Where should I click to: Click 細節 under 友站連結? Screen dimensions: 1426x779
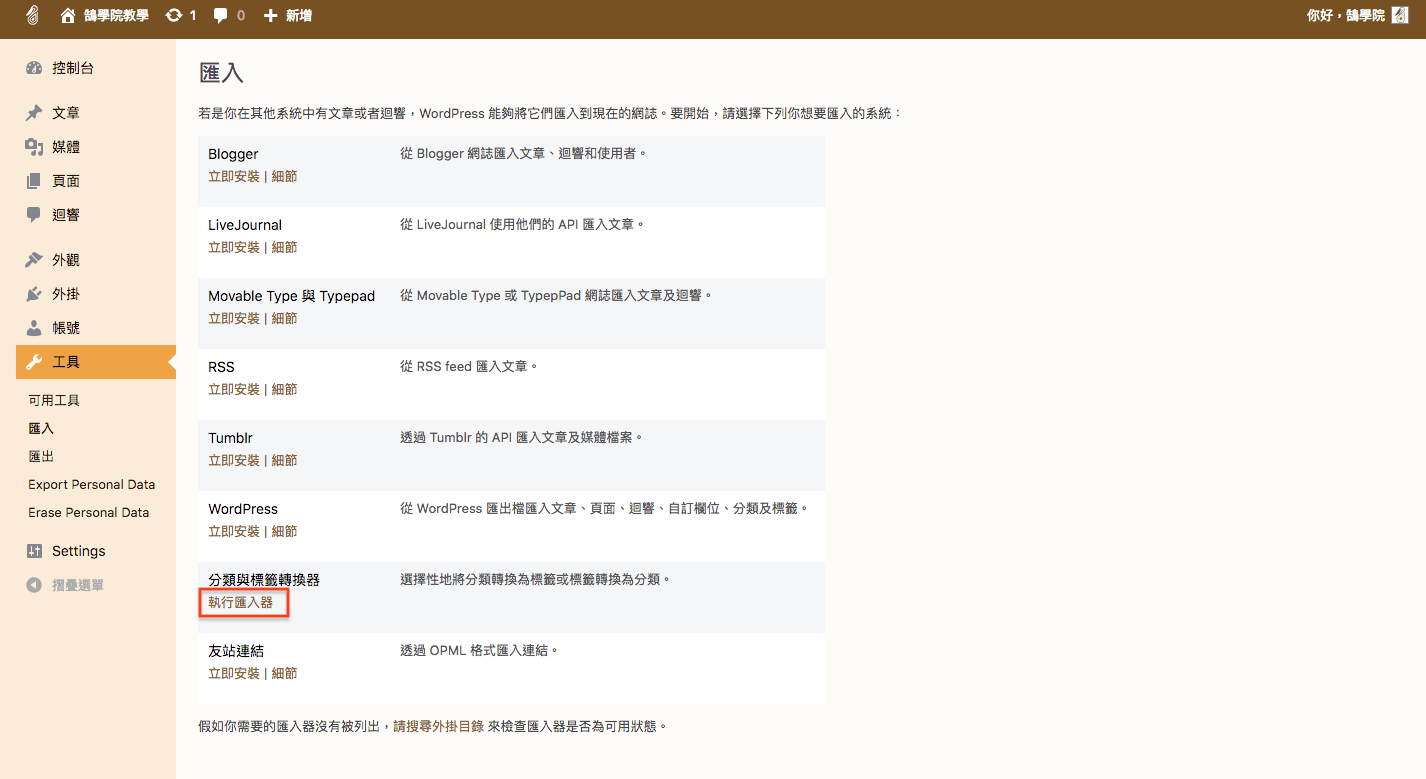tap(284, 673)
